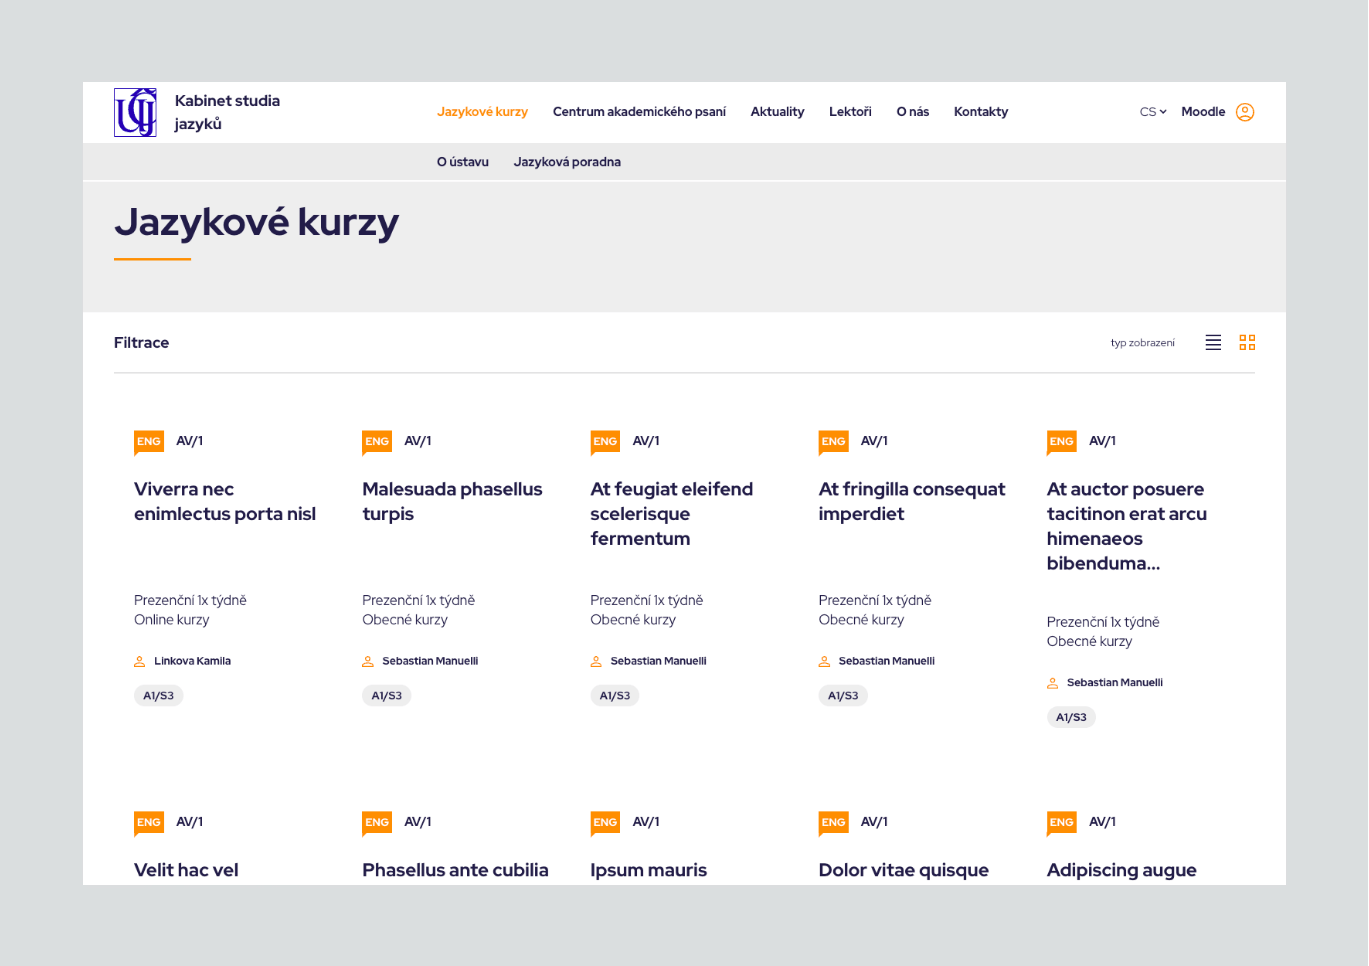Click ENG badge on Ipsum mauris card

[605, 823]
